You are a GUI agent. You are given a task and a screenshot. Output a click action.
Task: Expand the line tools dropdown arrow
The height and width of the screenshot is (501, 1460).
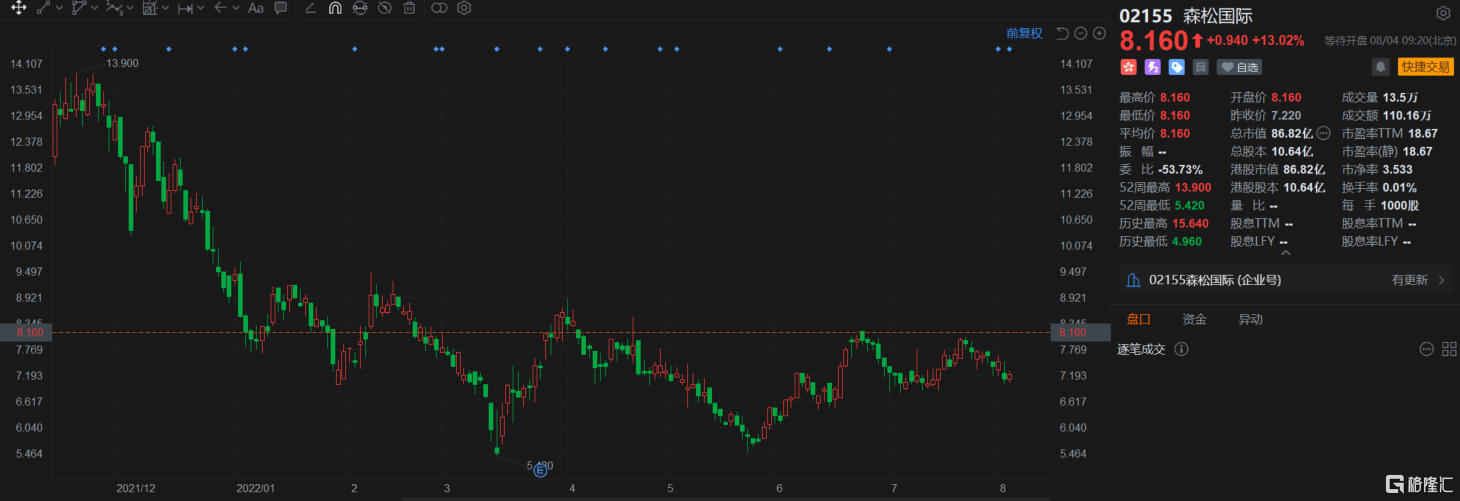click(x=58, y=8)
